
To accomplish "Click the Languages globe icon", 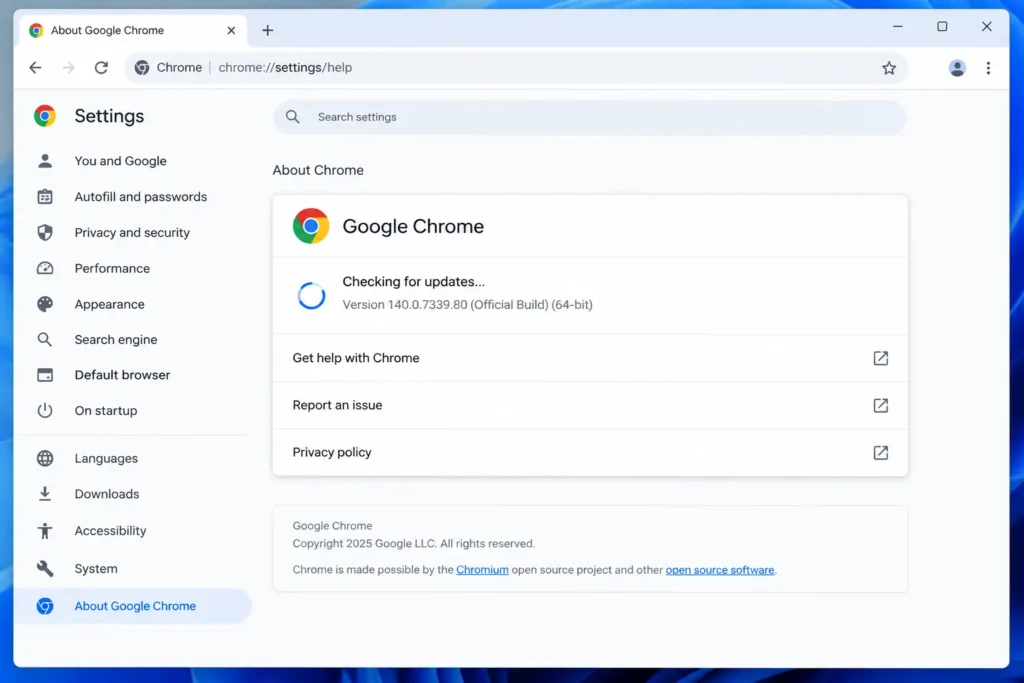I will [45, 458].
